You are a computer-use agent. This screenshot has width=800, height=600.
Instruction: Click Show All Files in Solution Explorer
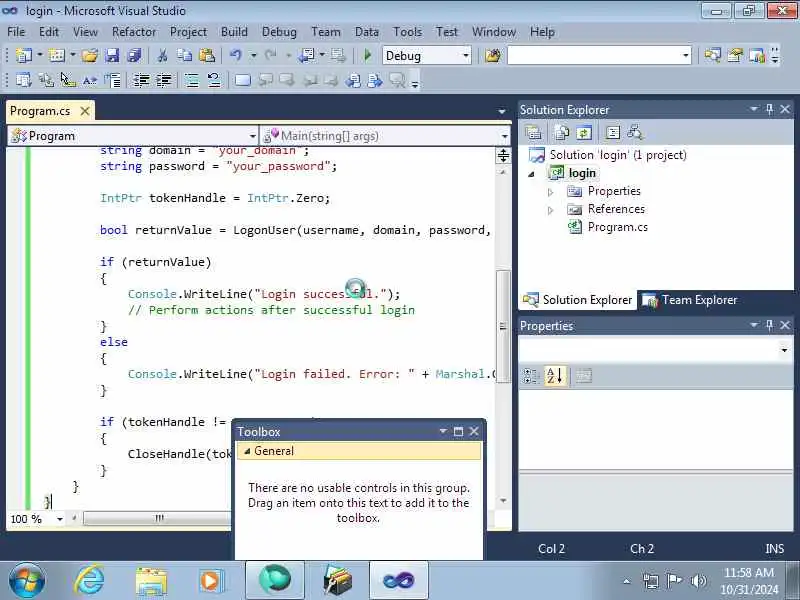(562, 133)
